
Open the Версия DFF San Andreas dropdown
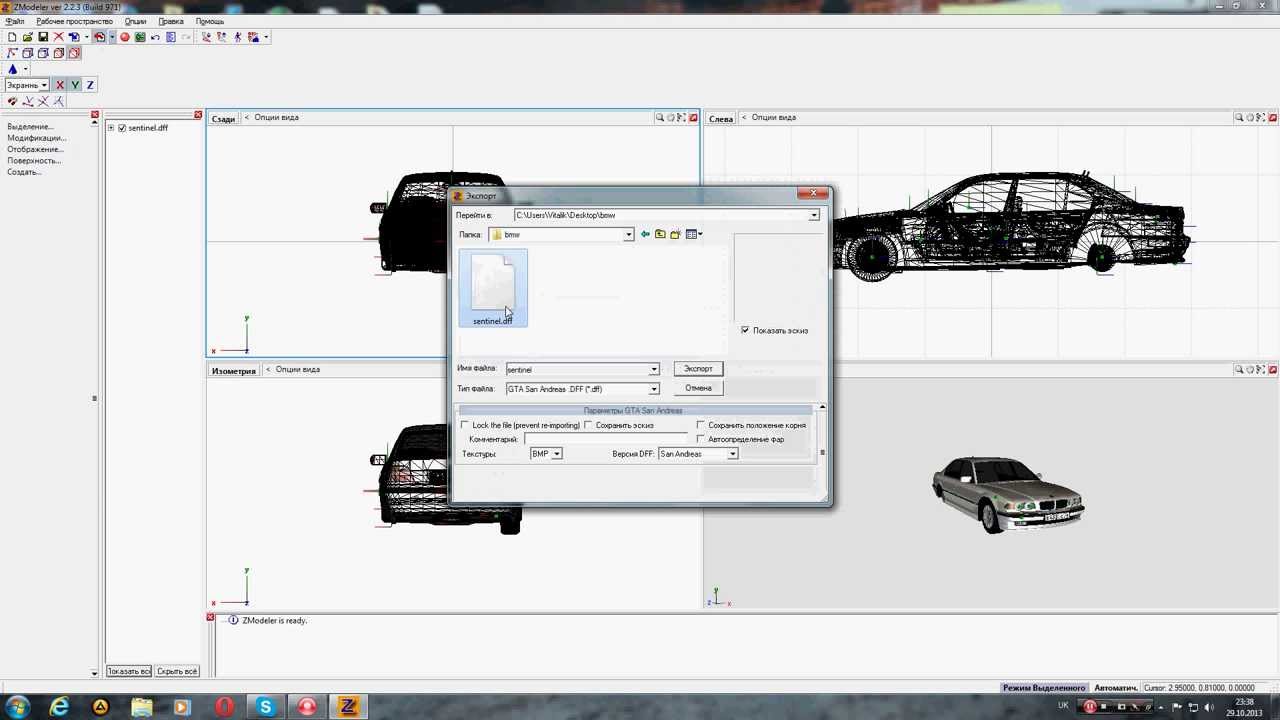coord(732,454)
